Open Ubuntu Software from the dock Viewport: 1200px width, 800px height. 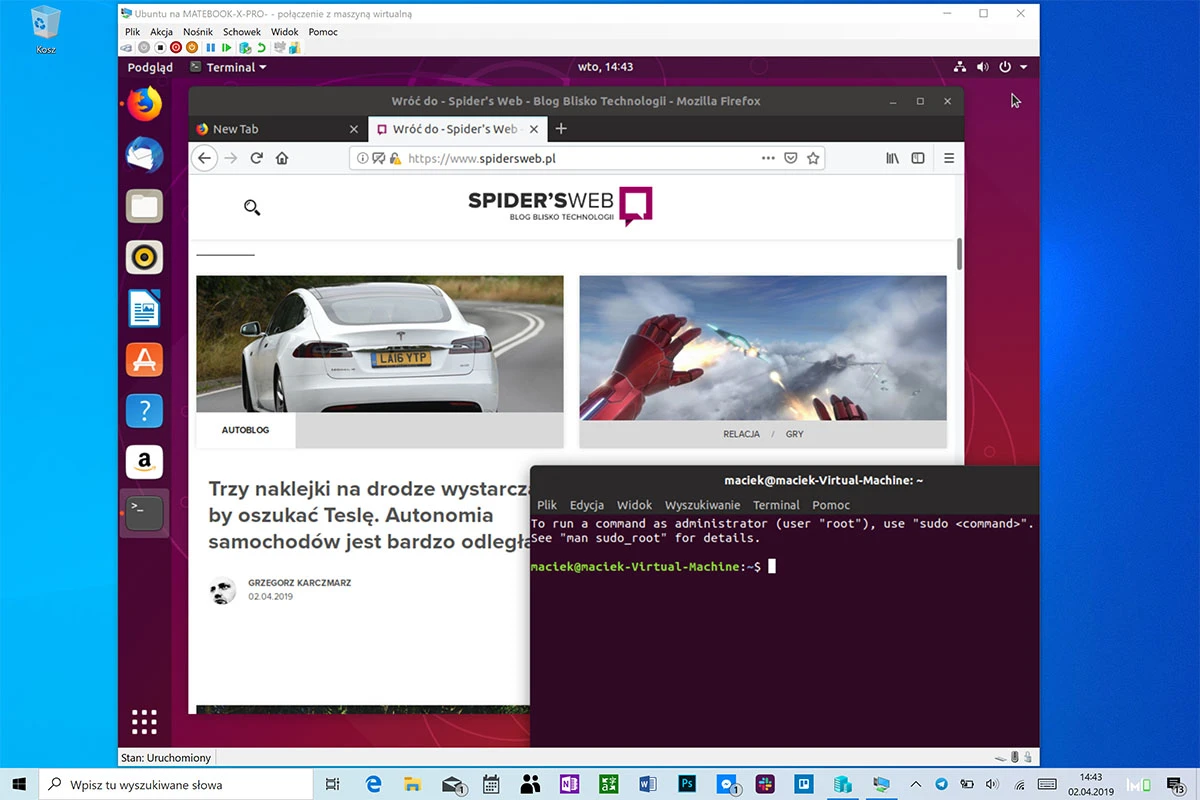pyautogui.click(x=145, y=359)
